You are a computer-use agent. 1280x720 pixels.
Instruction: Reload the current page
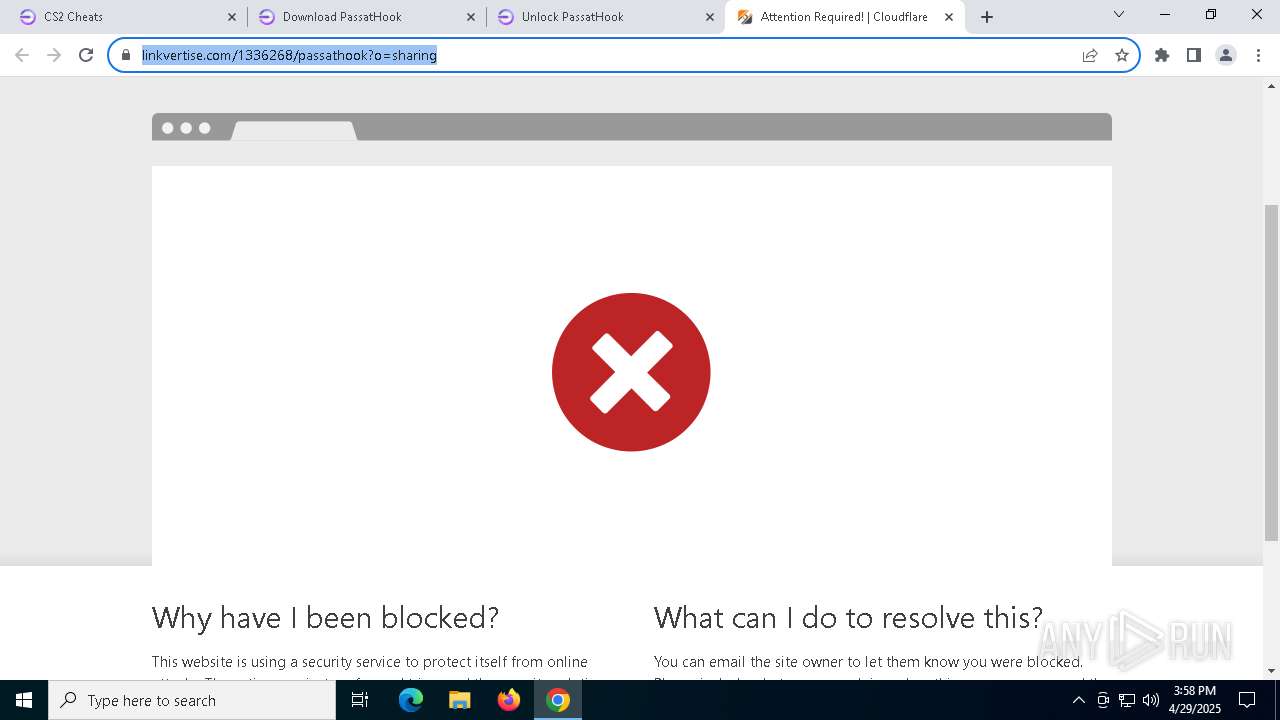(x=86, y=55)
